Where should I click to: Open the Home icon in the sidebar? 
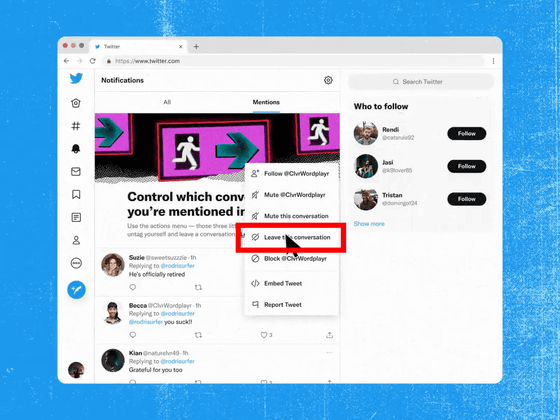click(x=76, y=103)
